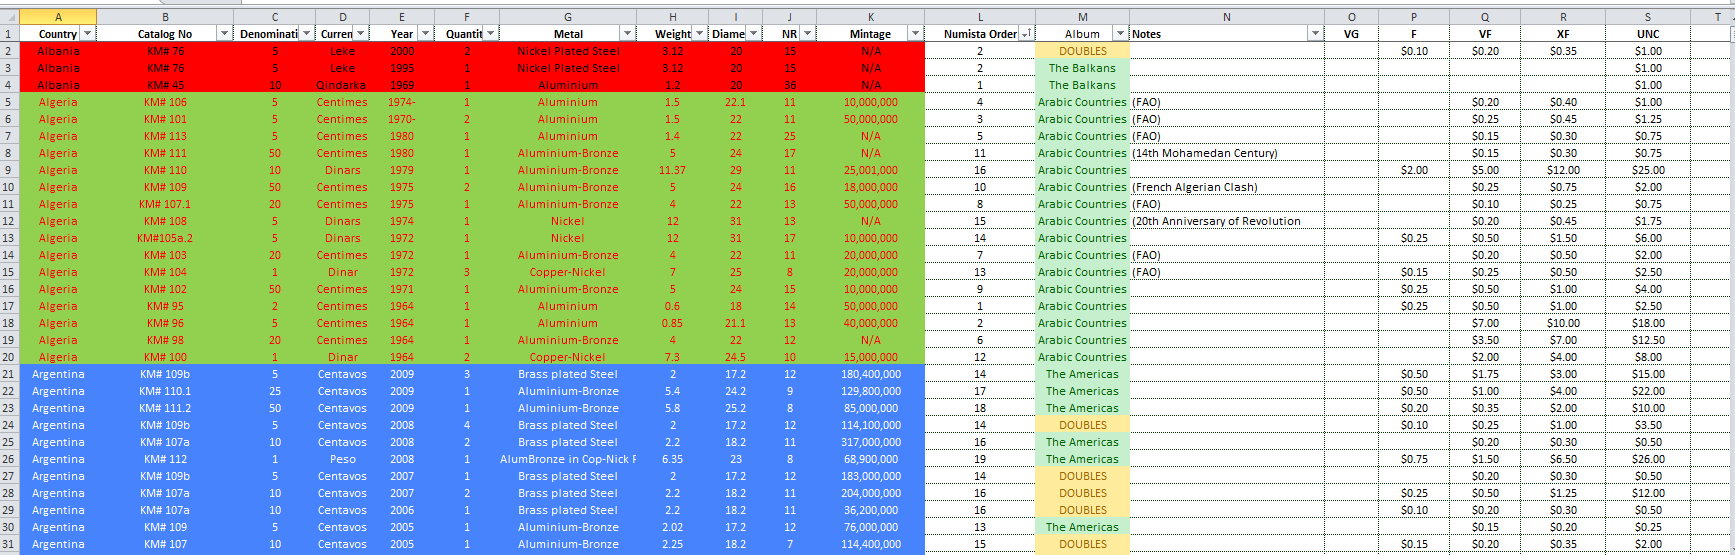Select the $22.00 UNC price cell
Screen dimensions: 1735x555
click(1648, 391)
